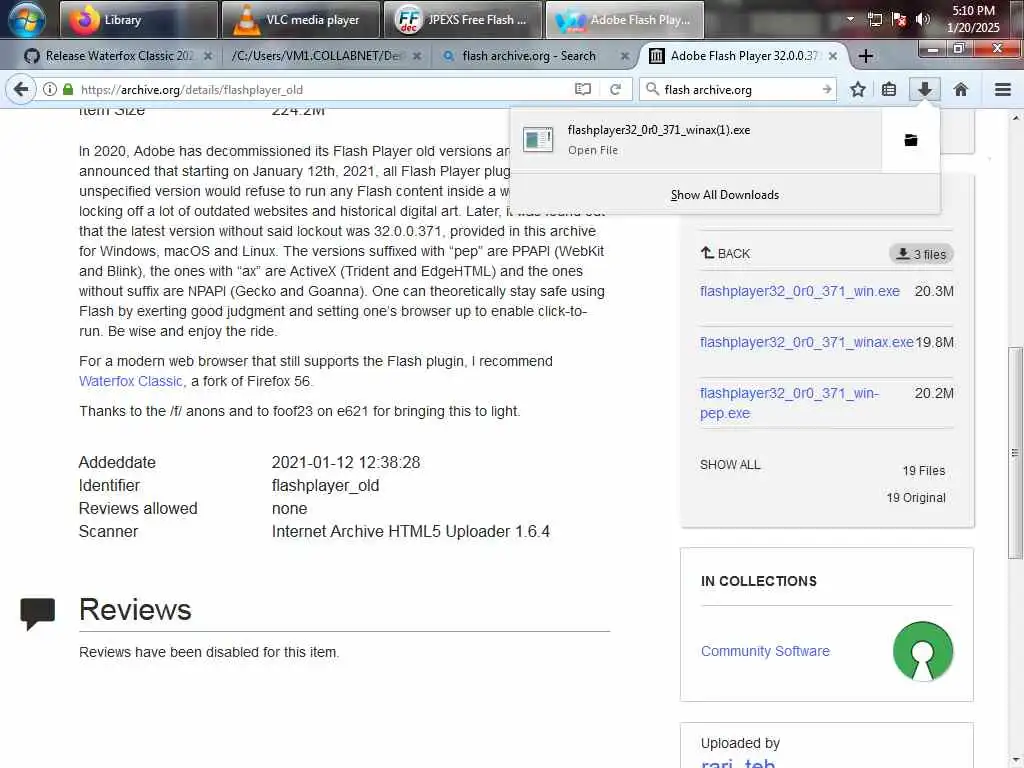Go to the browser Home page
The height and width of the screenshot is (768, 1024).
tap(961, 89)
